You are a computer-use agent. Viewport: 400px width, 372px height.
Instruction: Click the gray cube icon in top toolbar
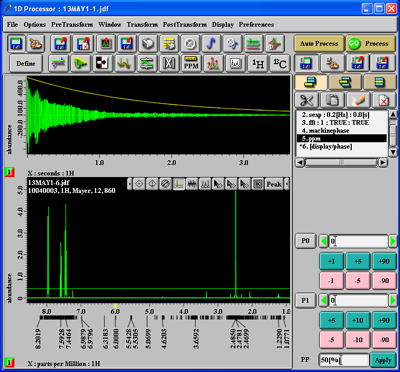point(149,44)
